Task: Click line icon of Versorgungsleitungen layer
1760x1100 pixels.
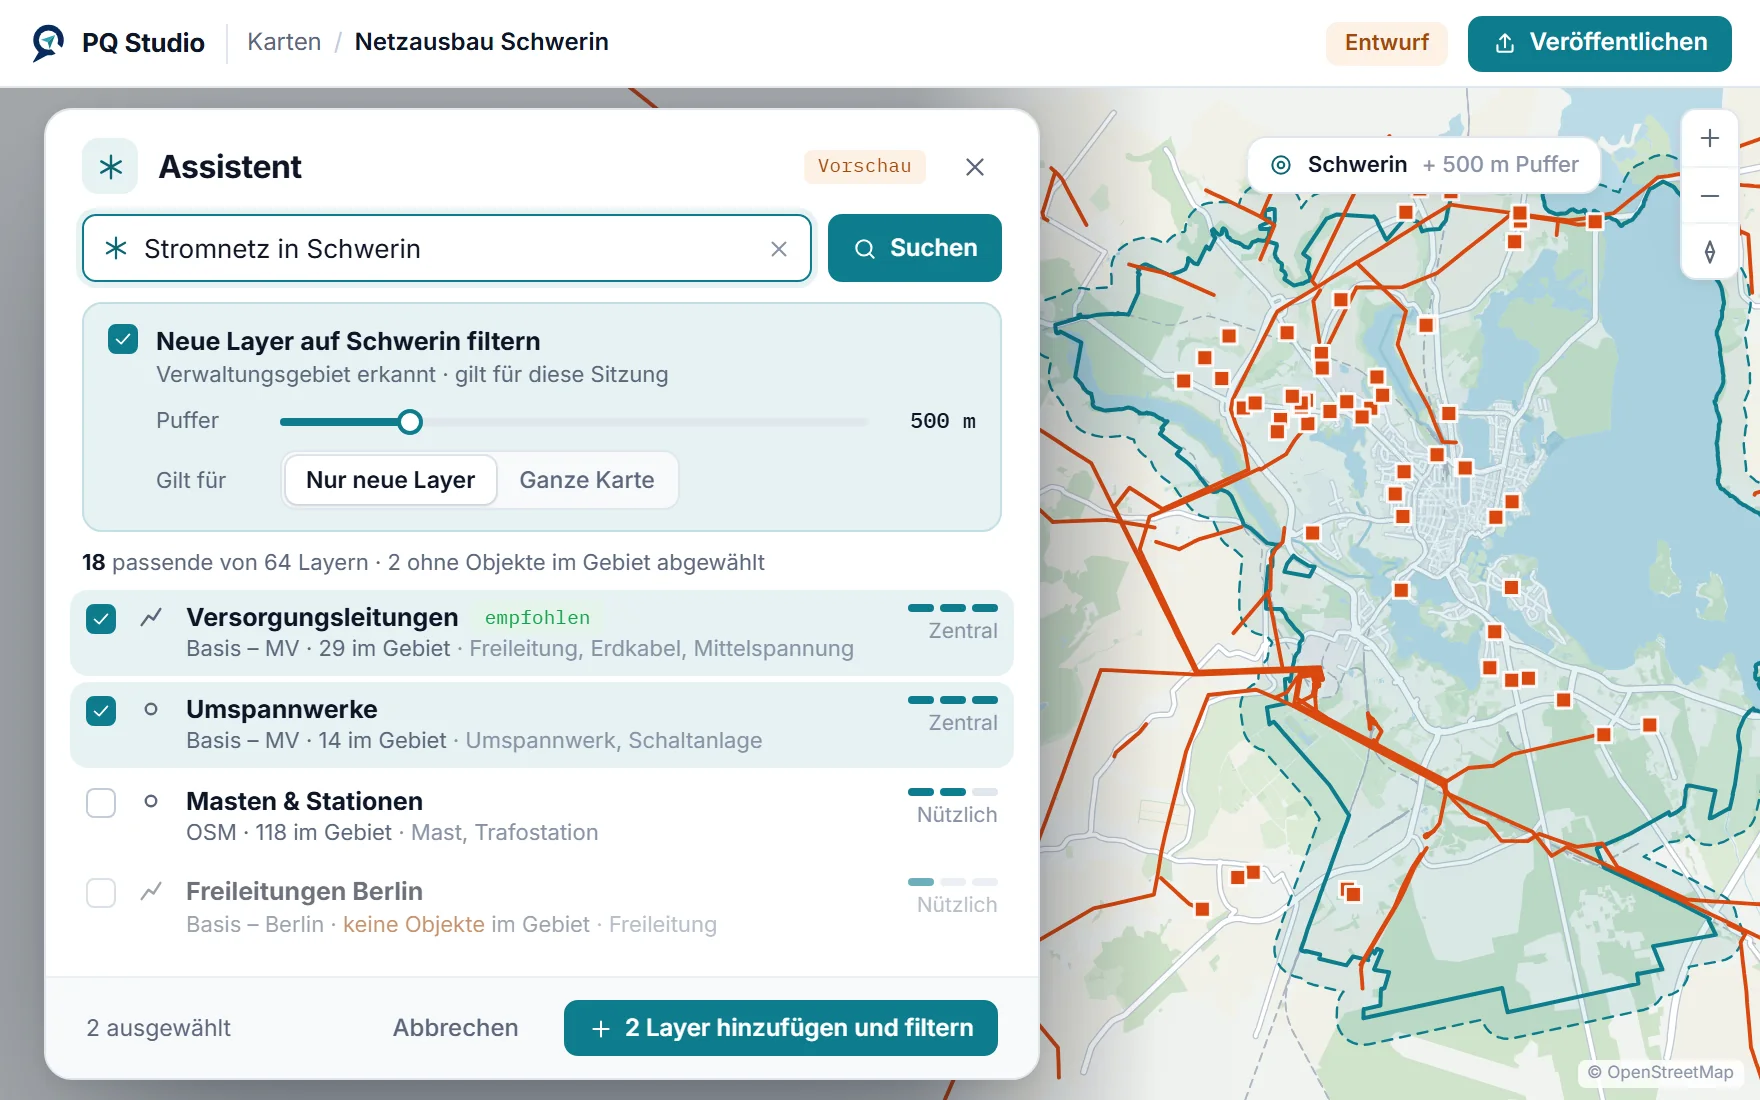Action: pos(151,617)
